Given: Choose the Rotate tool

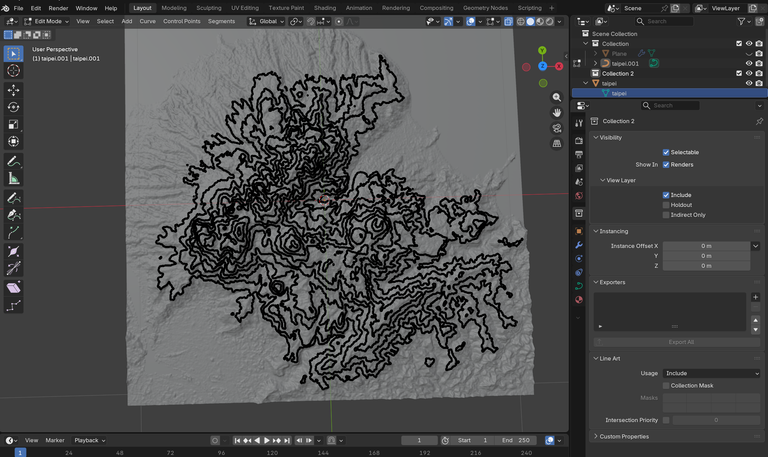Looking at the screenshot, I should (x=13, y=107).
